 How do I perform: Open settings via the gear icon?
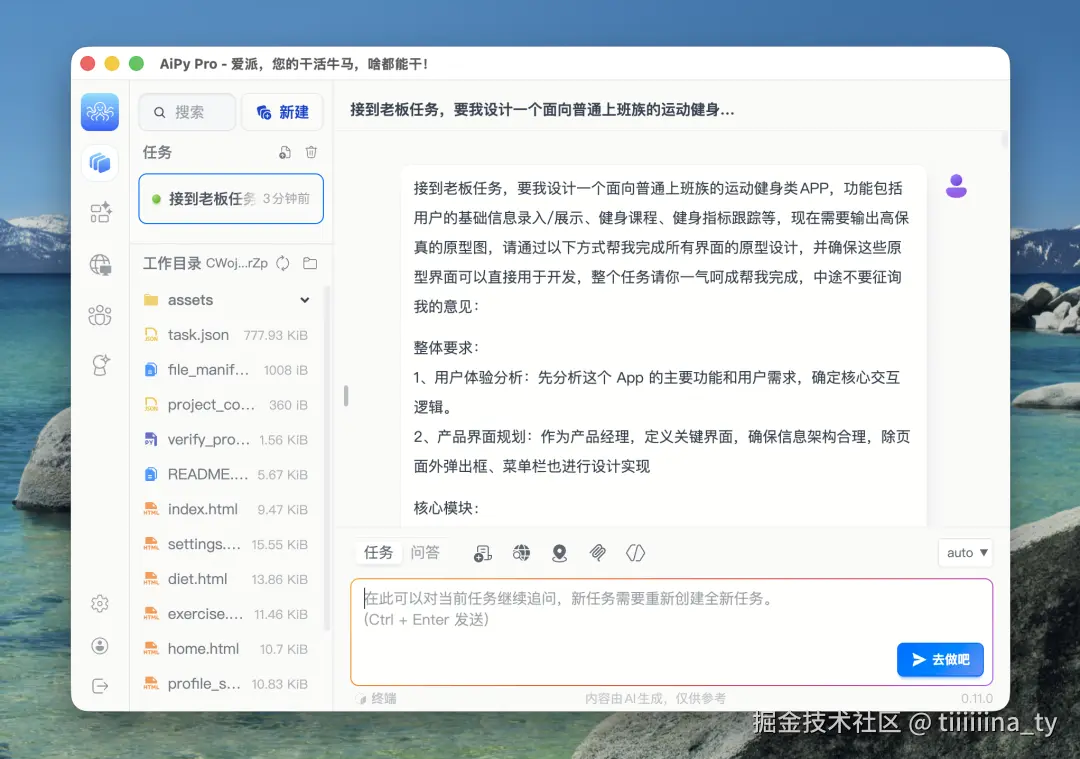100,603
